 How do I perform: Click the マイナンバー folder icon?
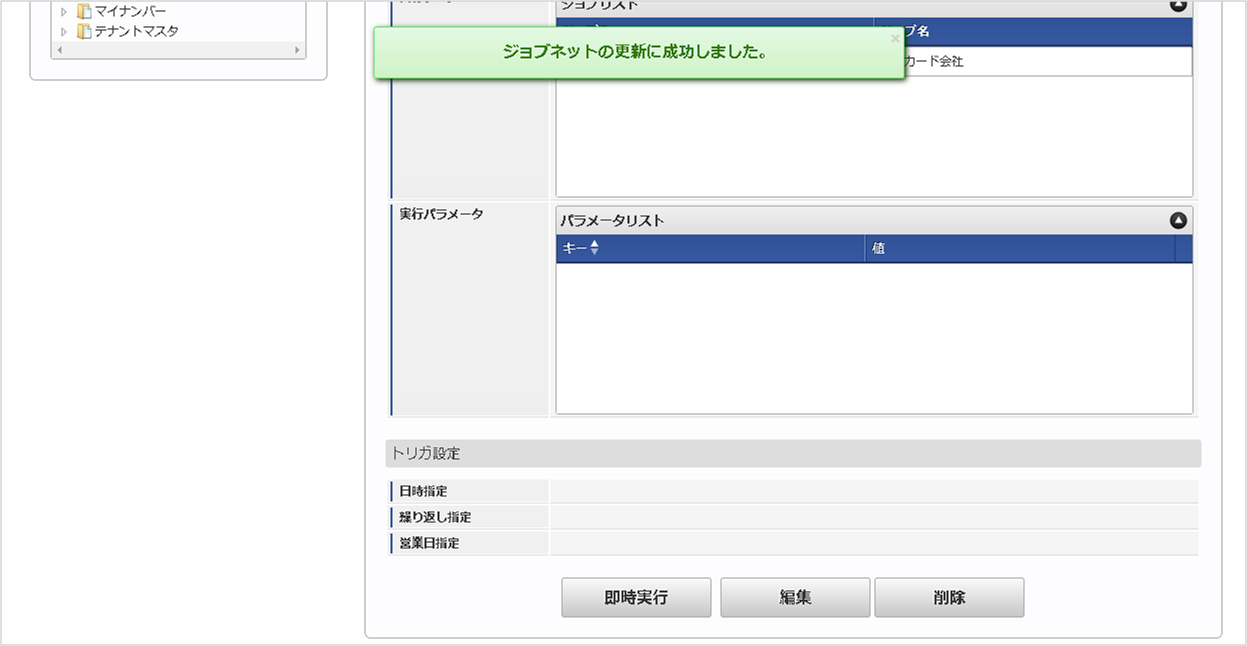[x=82, y=11]
